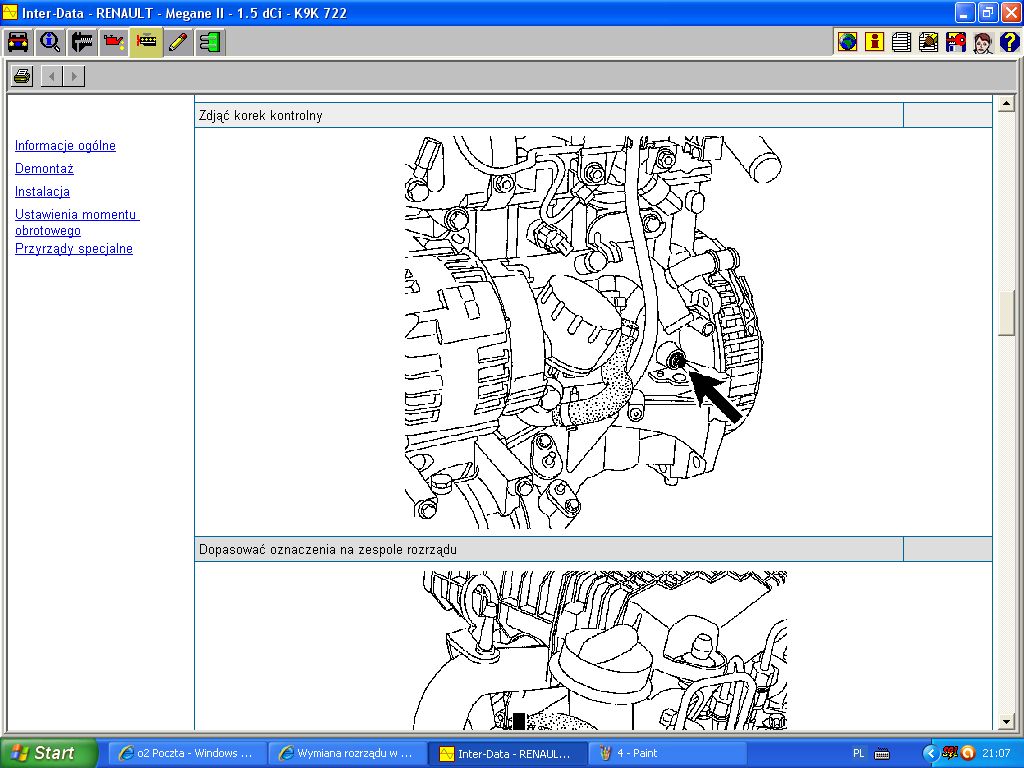The image size is (1024, 768).
Task: Open the Instalacja section link
Action: tap(42, 191)
